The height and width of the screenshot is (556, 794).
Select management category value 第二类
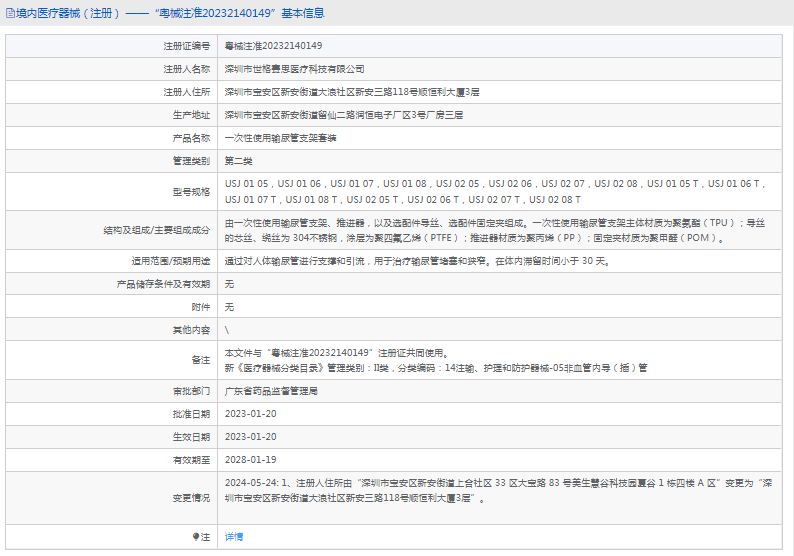click(x=239, y=161)
